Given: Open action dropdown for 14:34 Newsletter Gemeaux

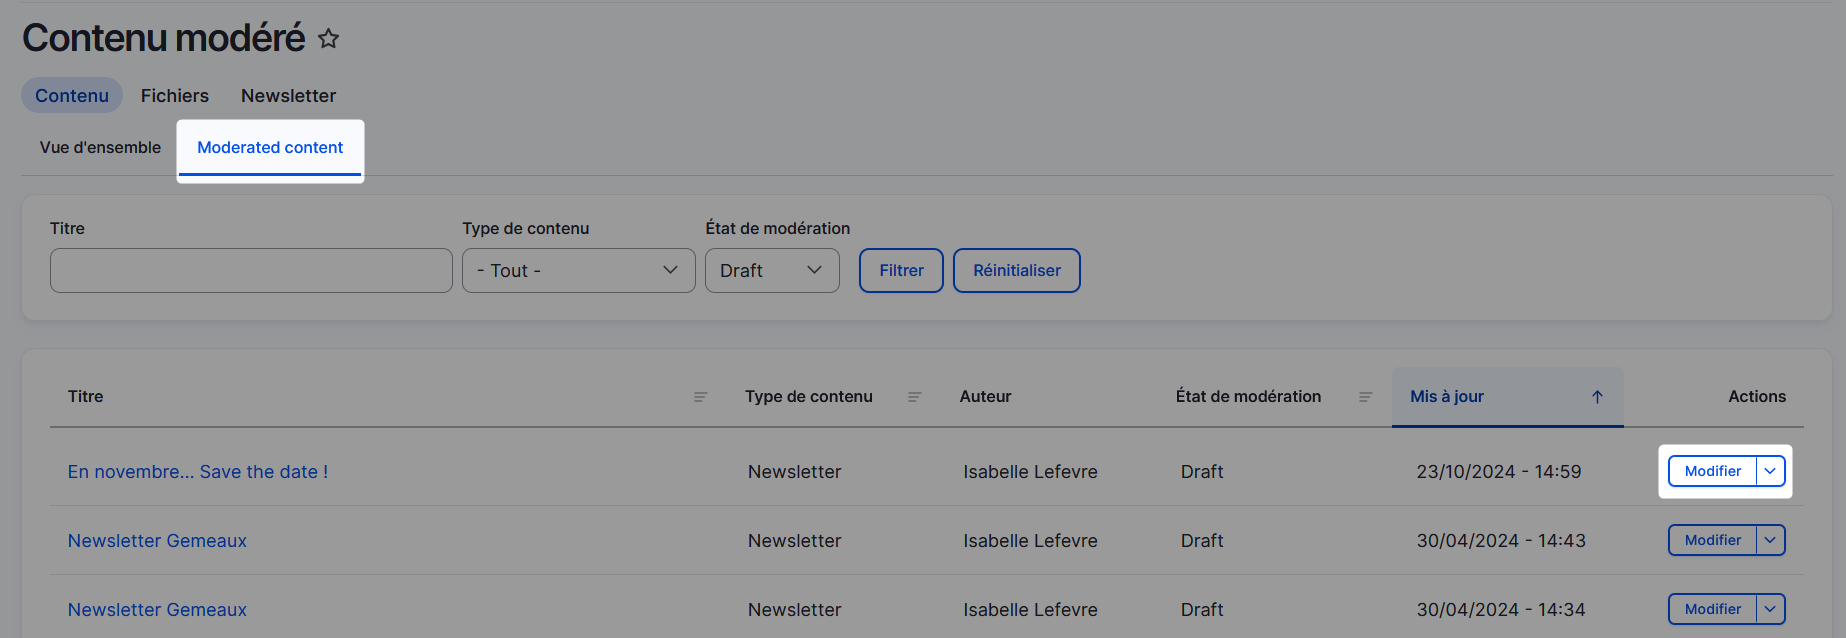Looking at the screenshot, I should click(1770, 609).
